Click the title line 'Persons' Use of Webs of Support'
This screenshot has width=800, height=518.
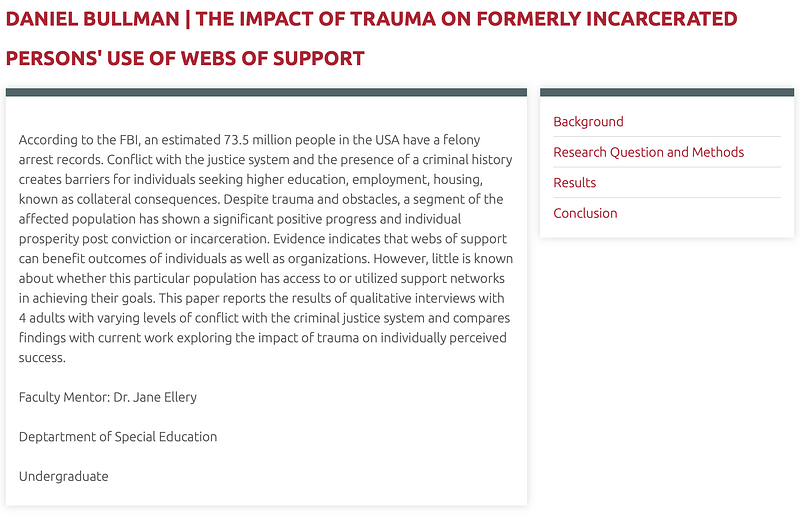click(x=185, y=58)
